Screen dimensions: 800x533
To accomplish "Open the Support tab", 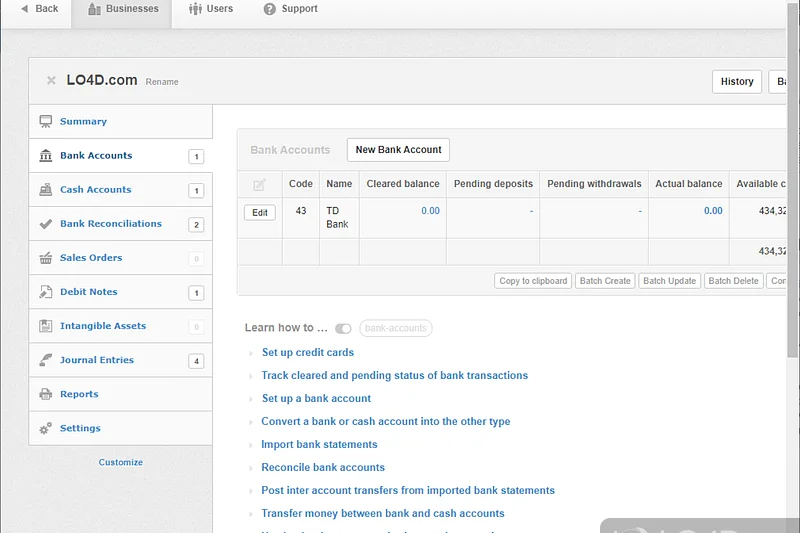I will [291, 9].
